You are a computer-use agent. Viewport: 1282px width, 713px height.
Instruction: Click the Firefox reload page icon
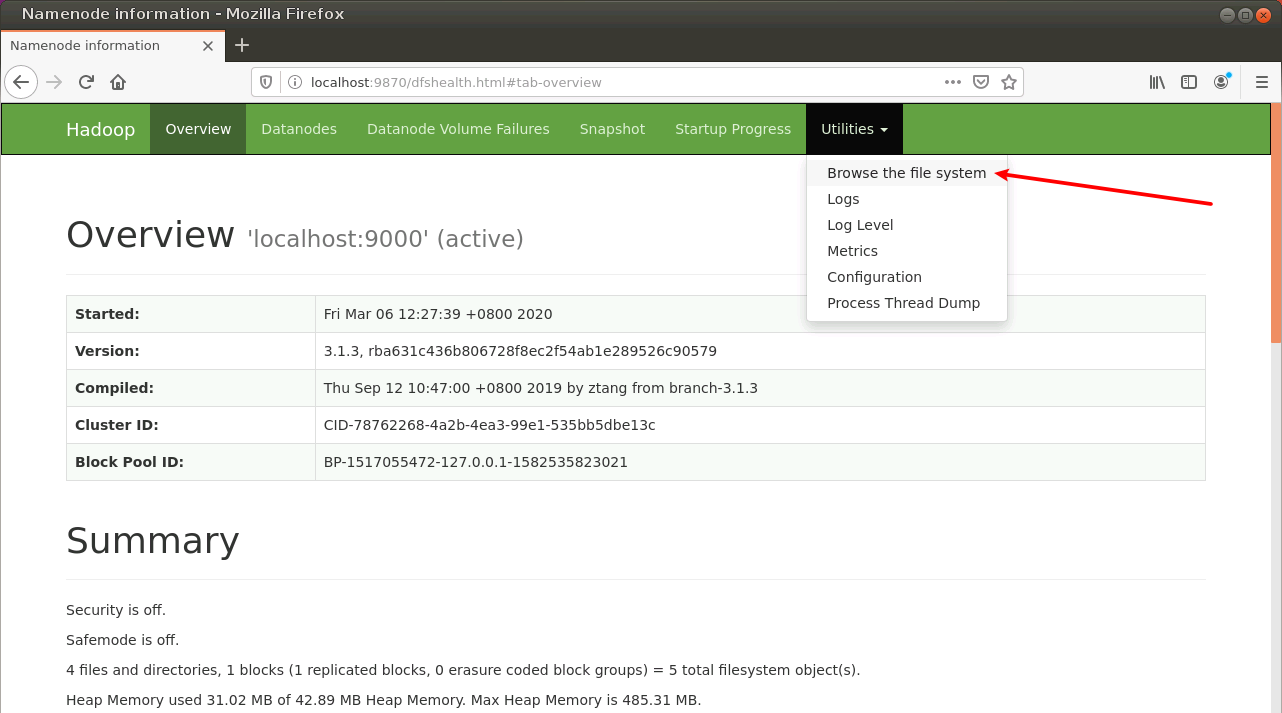[86, 82]
